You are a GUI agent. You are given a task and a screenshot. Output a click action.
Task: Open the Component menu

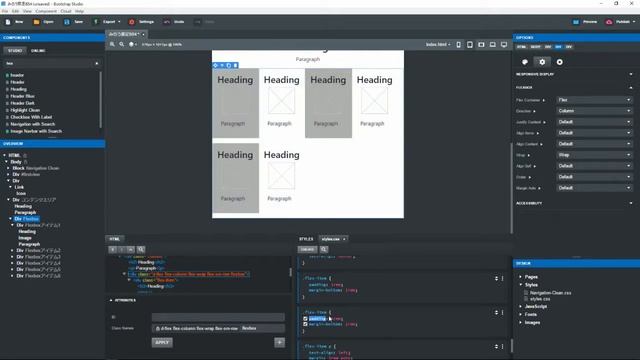46,11
